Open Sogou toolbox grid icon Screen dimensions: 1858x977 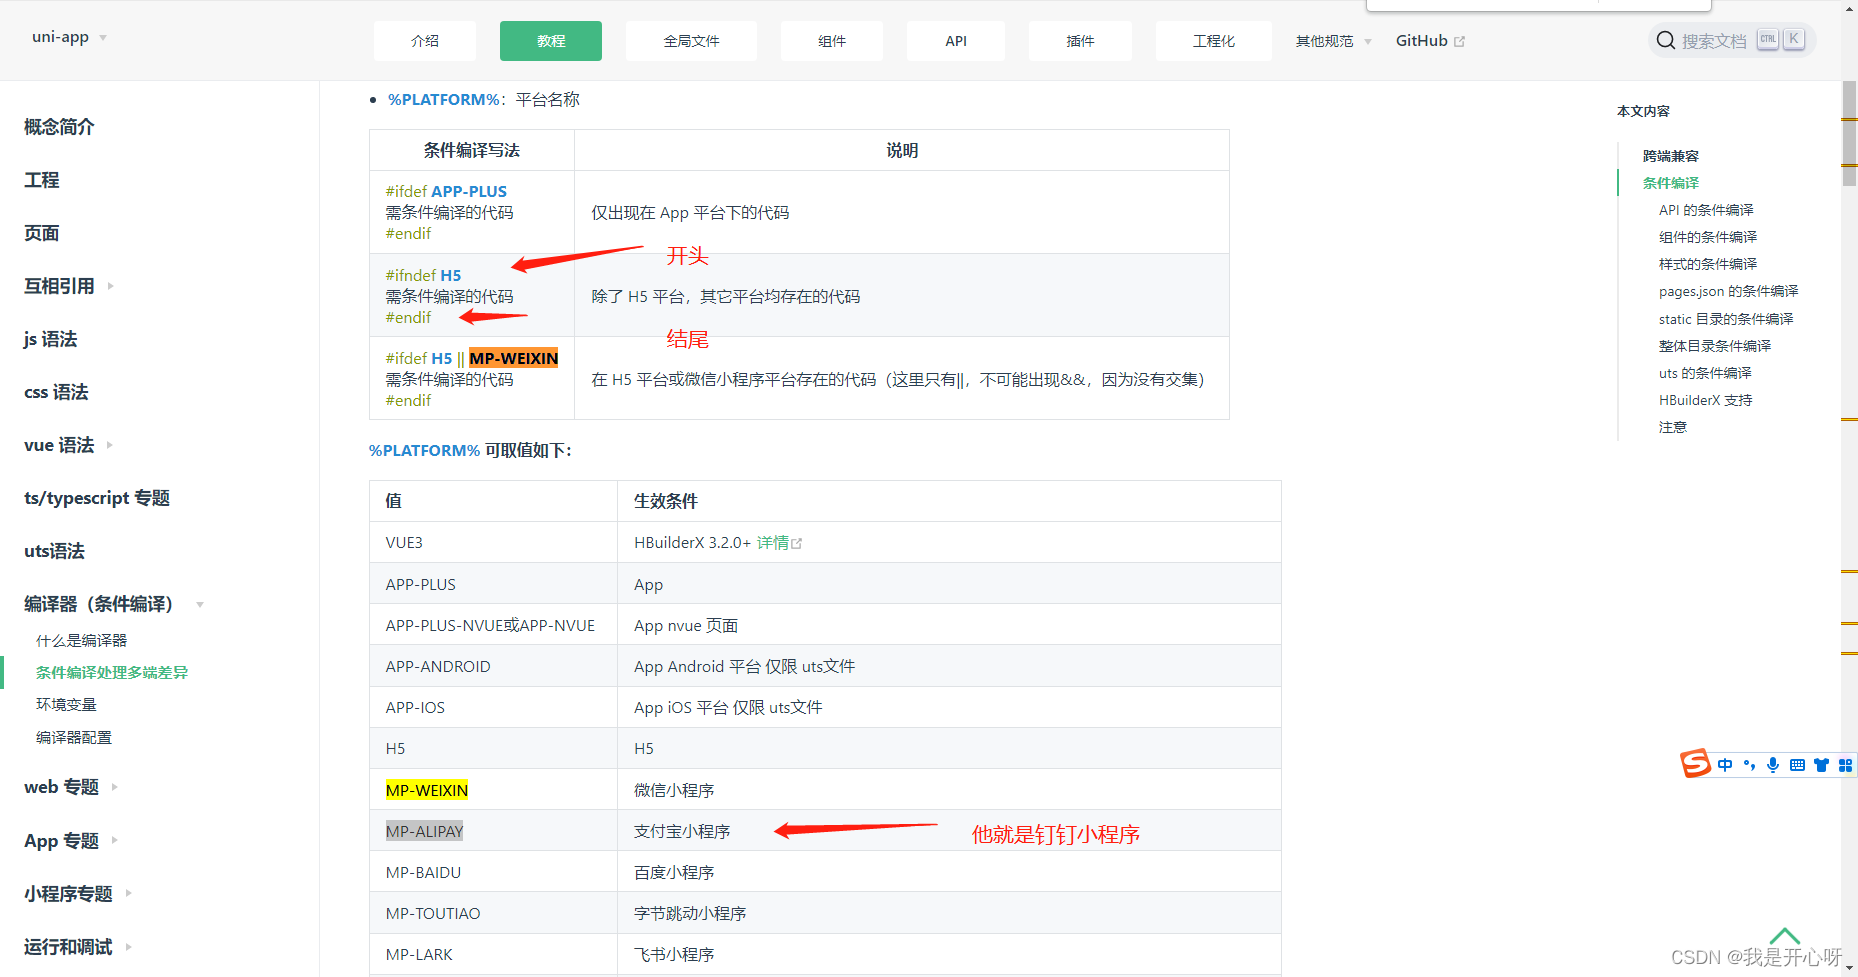point(1845,765)
